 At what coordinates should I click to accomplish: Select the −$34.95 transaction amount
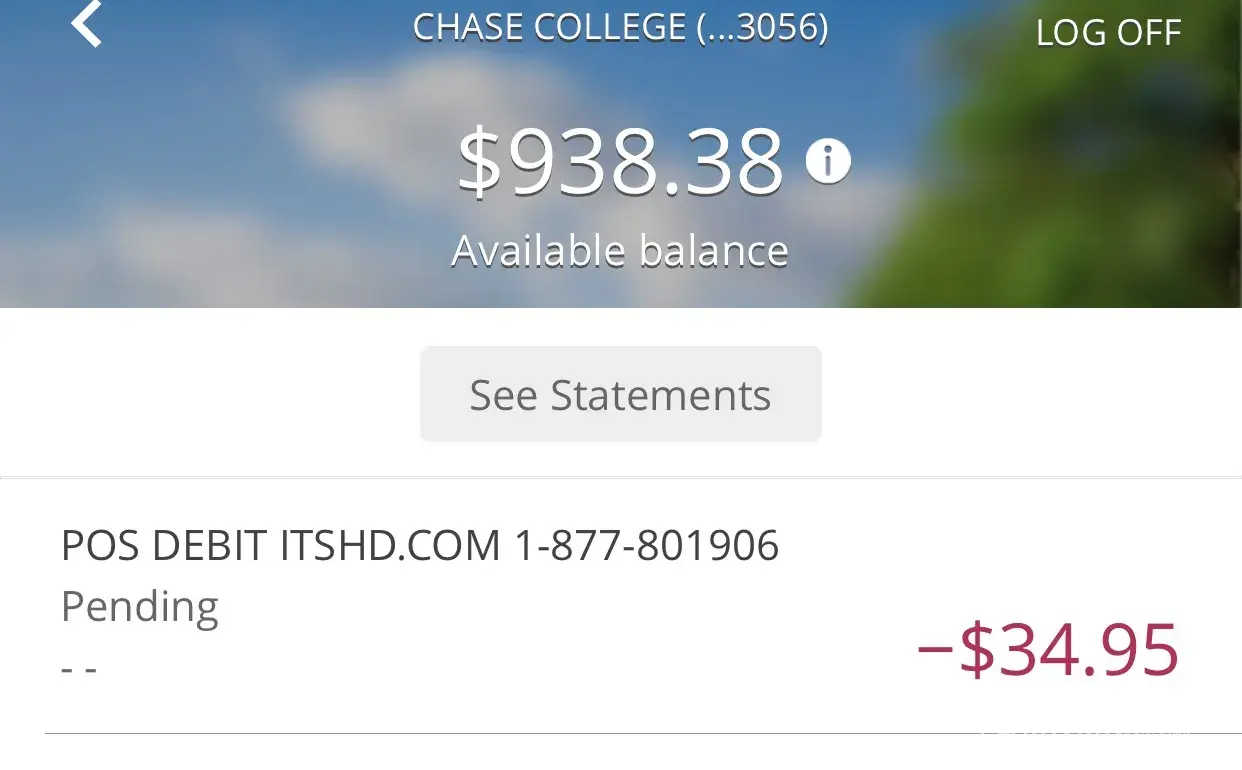[x=1048, y=651]
